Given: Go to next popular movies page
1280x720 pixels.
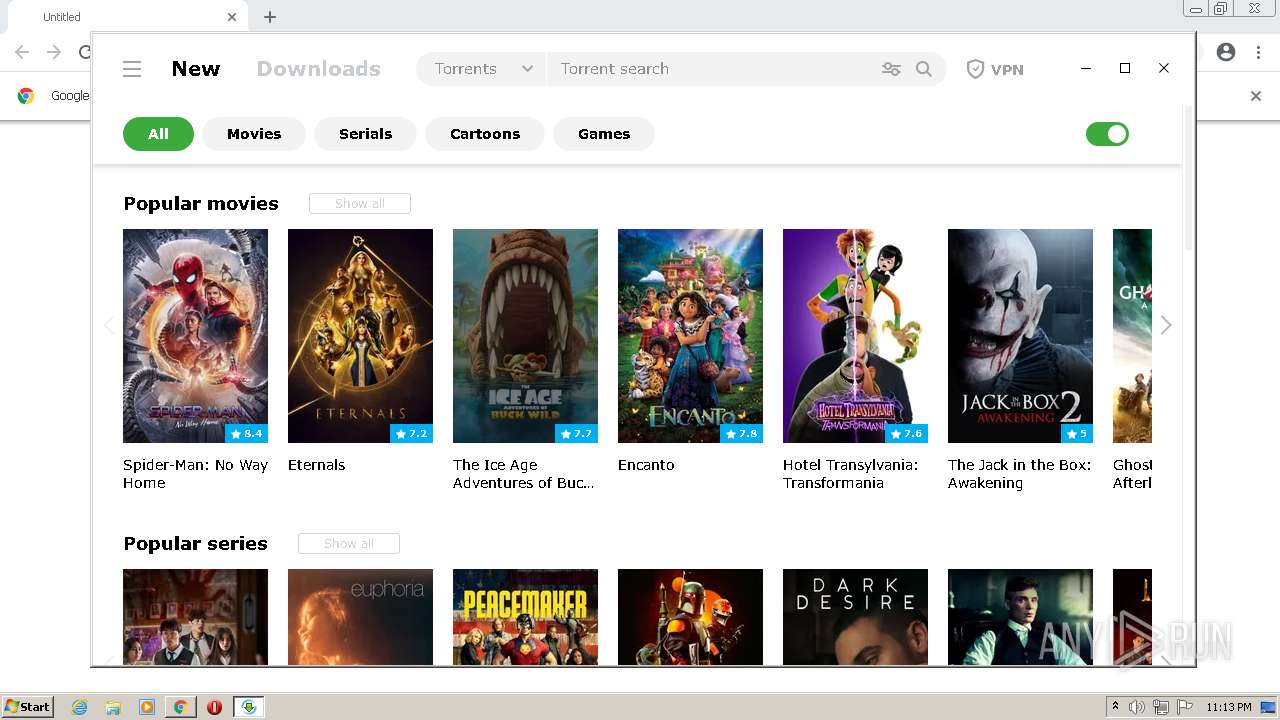Looking at the screenshot, I should click(1166, 325).
